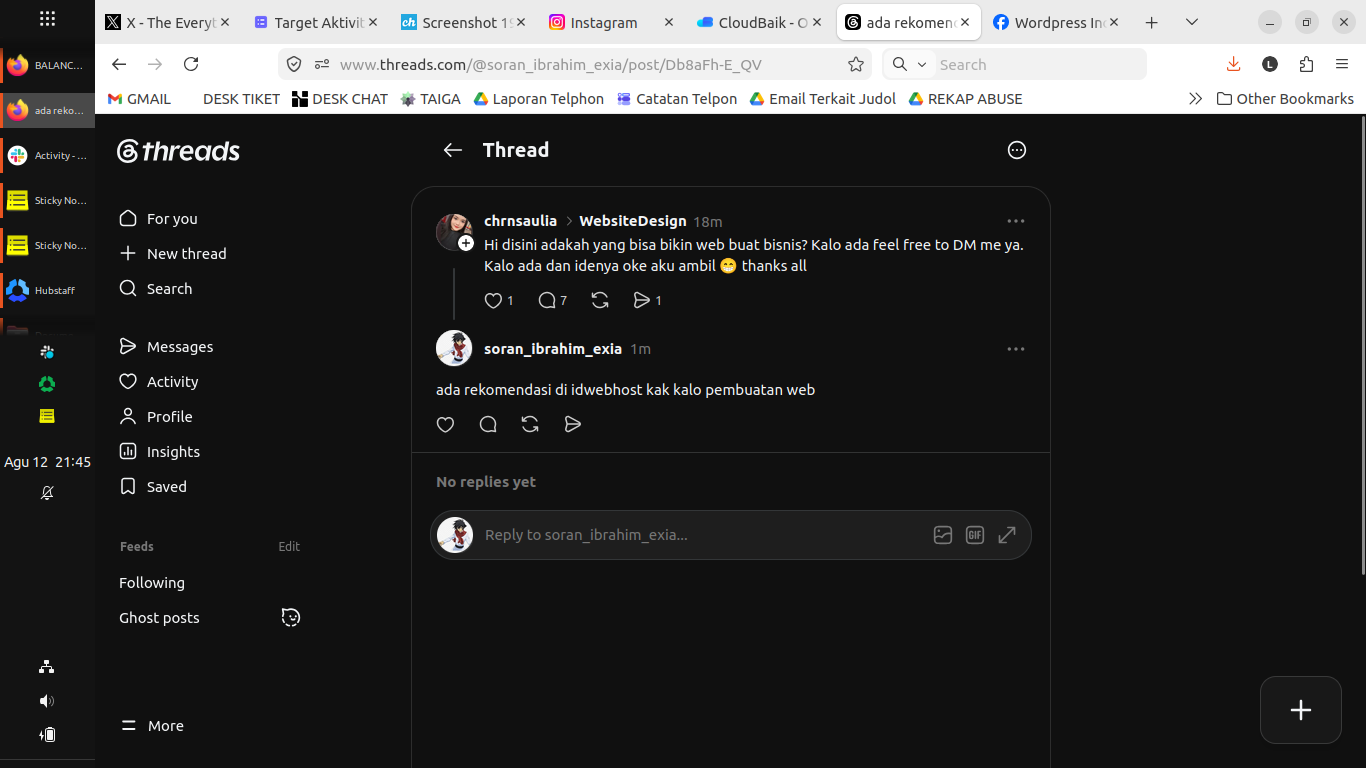The image size is (1366, 768).
Task: Open the WebsiteDesign topic link
Action: [633, 221]
